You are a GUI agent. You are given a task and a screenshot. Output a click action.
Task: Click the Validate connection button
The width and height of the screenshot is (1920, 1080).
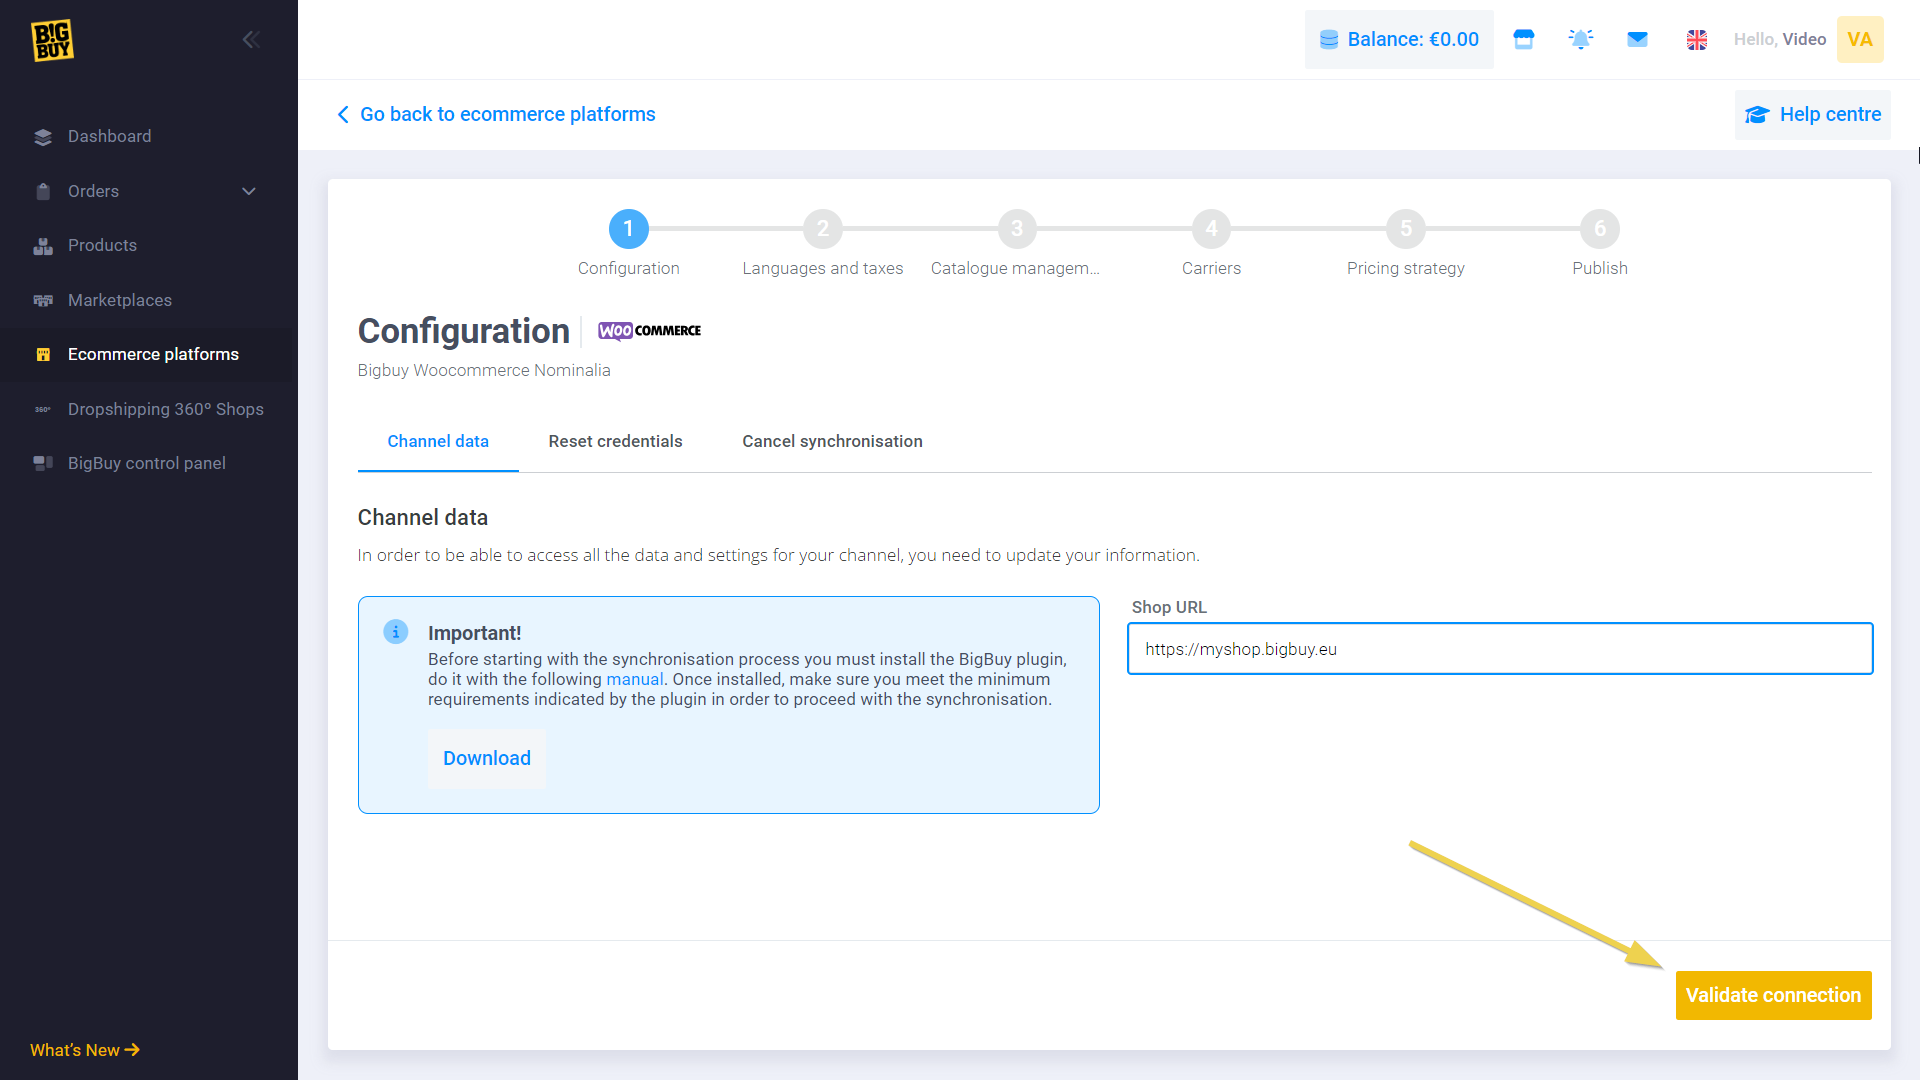click(x=1772, y=995)
